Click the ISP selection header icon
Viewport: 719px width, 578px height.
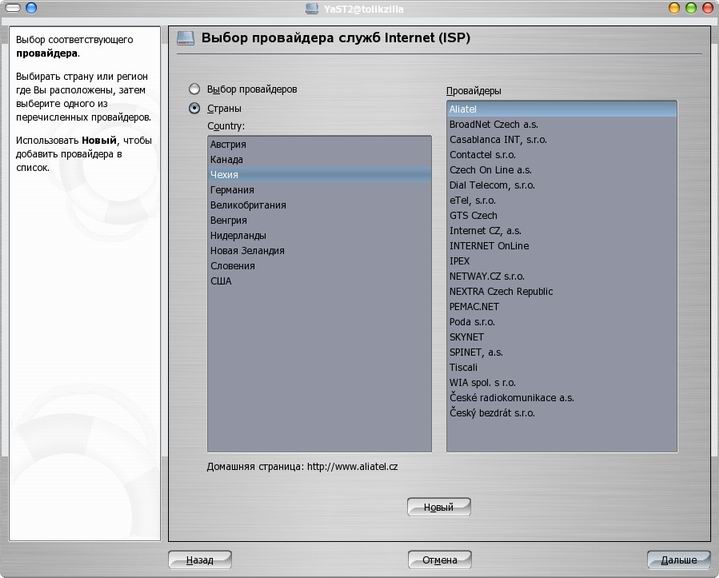click(x=185, y=39)
